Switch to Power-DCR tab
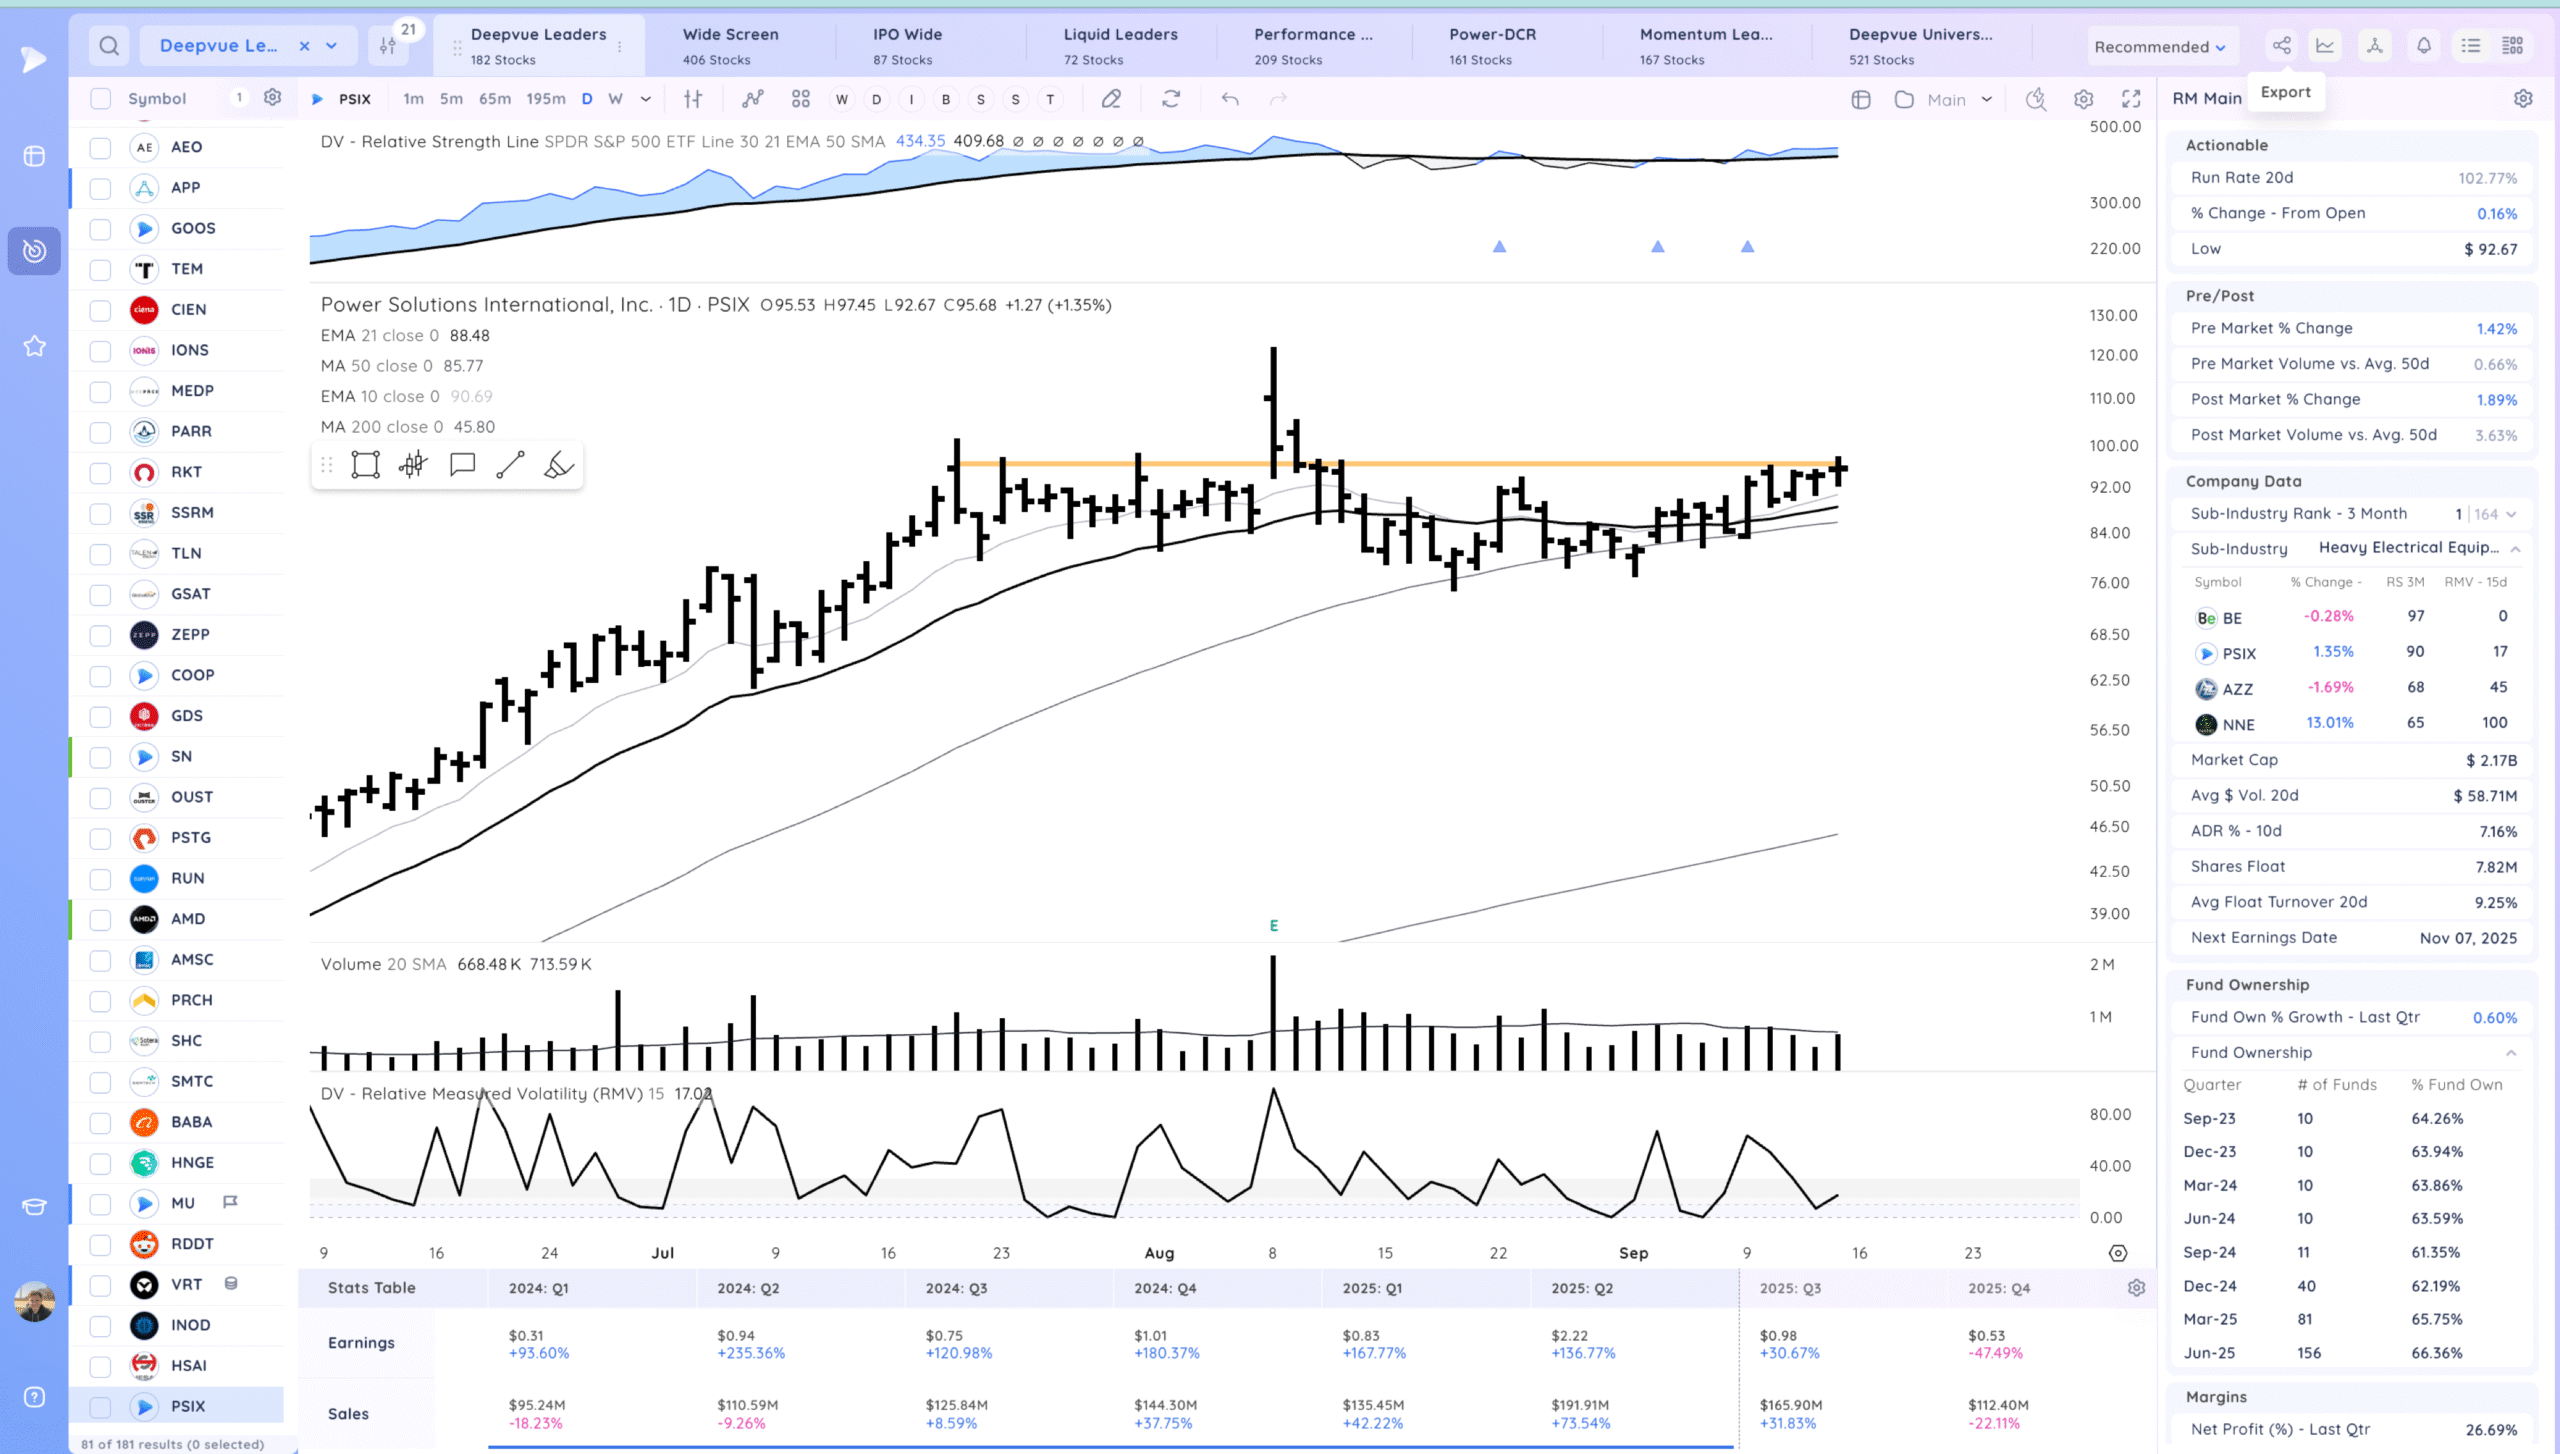Viewport: 2560px width, 1454px height. (1492, 46)
